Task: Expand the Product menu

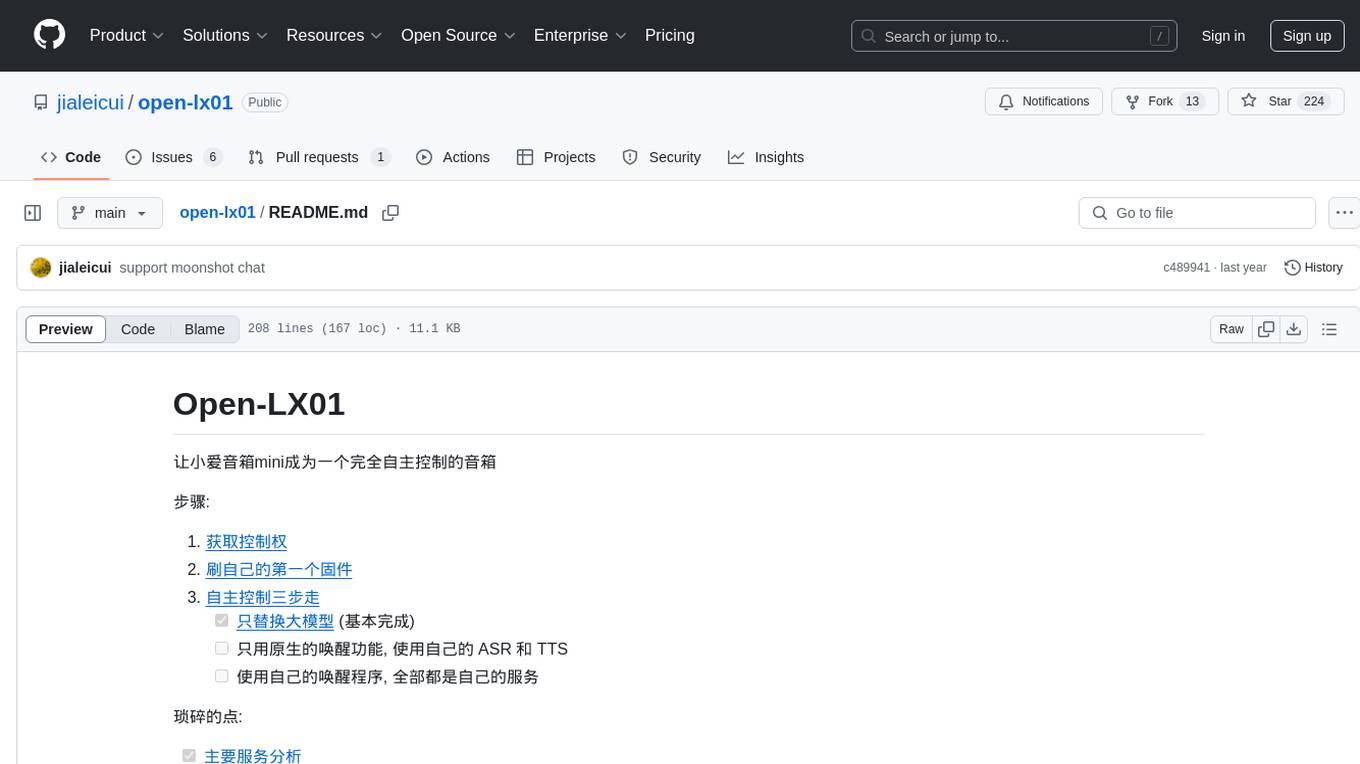Action: click(x=127, y=35)
